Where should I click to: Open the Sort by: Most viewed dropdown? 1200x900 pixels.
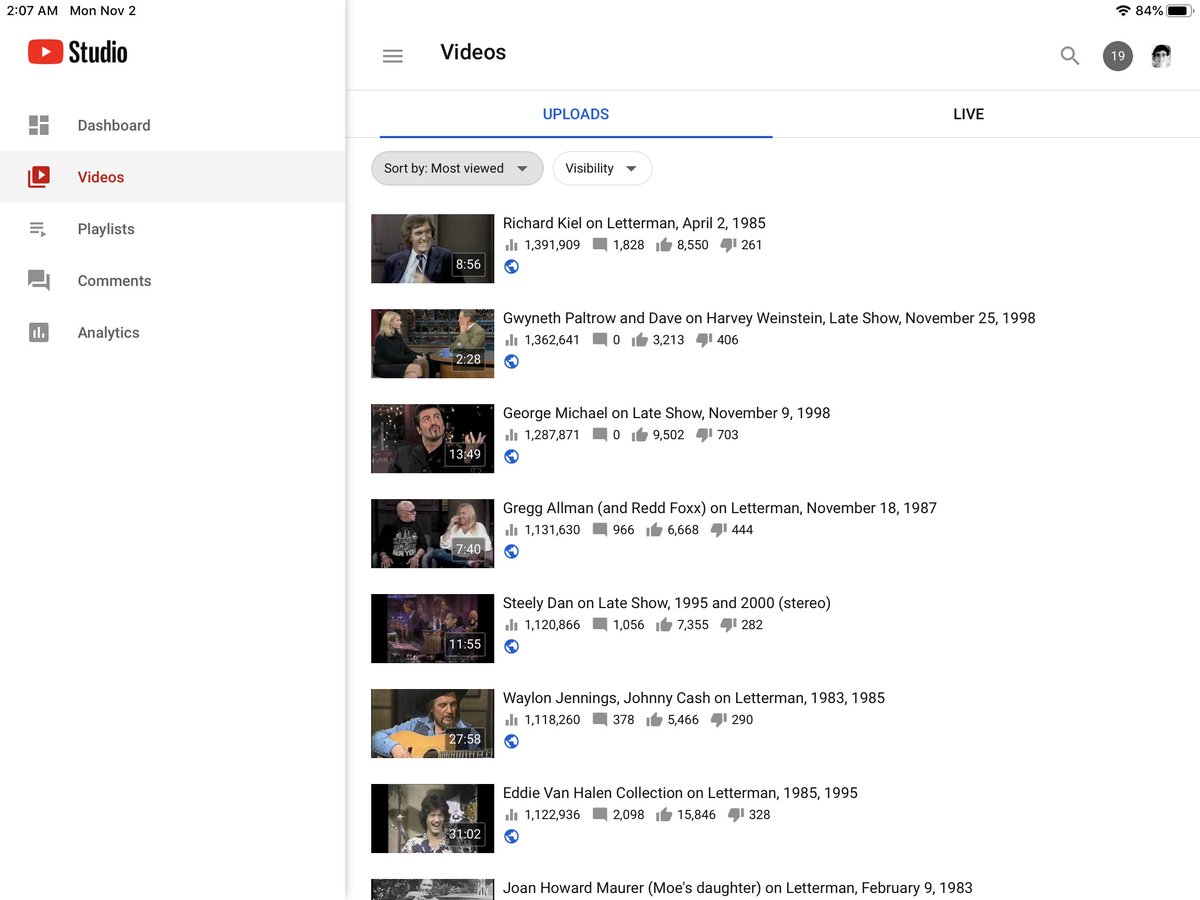click(457, 168)
